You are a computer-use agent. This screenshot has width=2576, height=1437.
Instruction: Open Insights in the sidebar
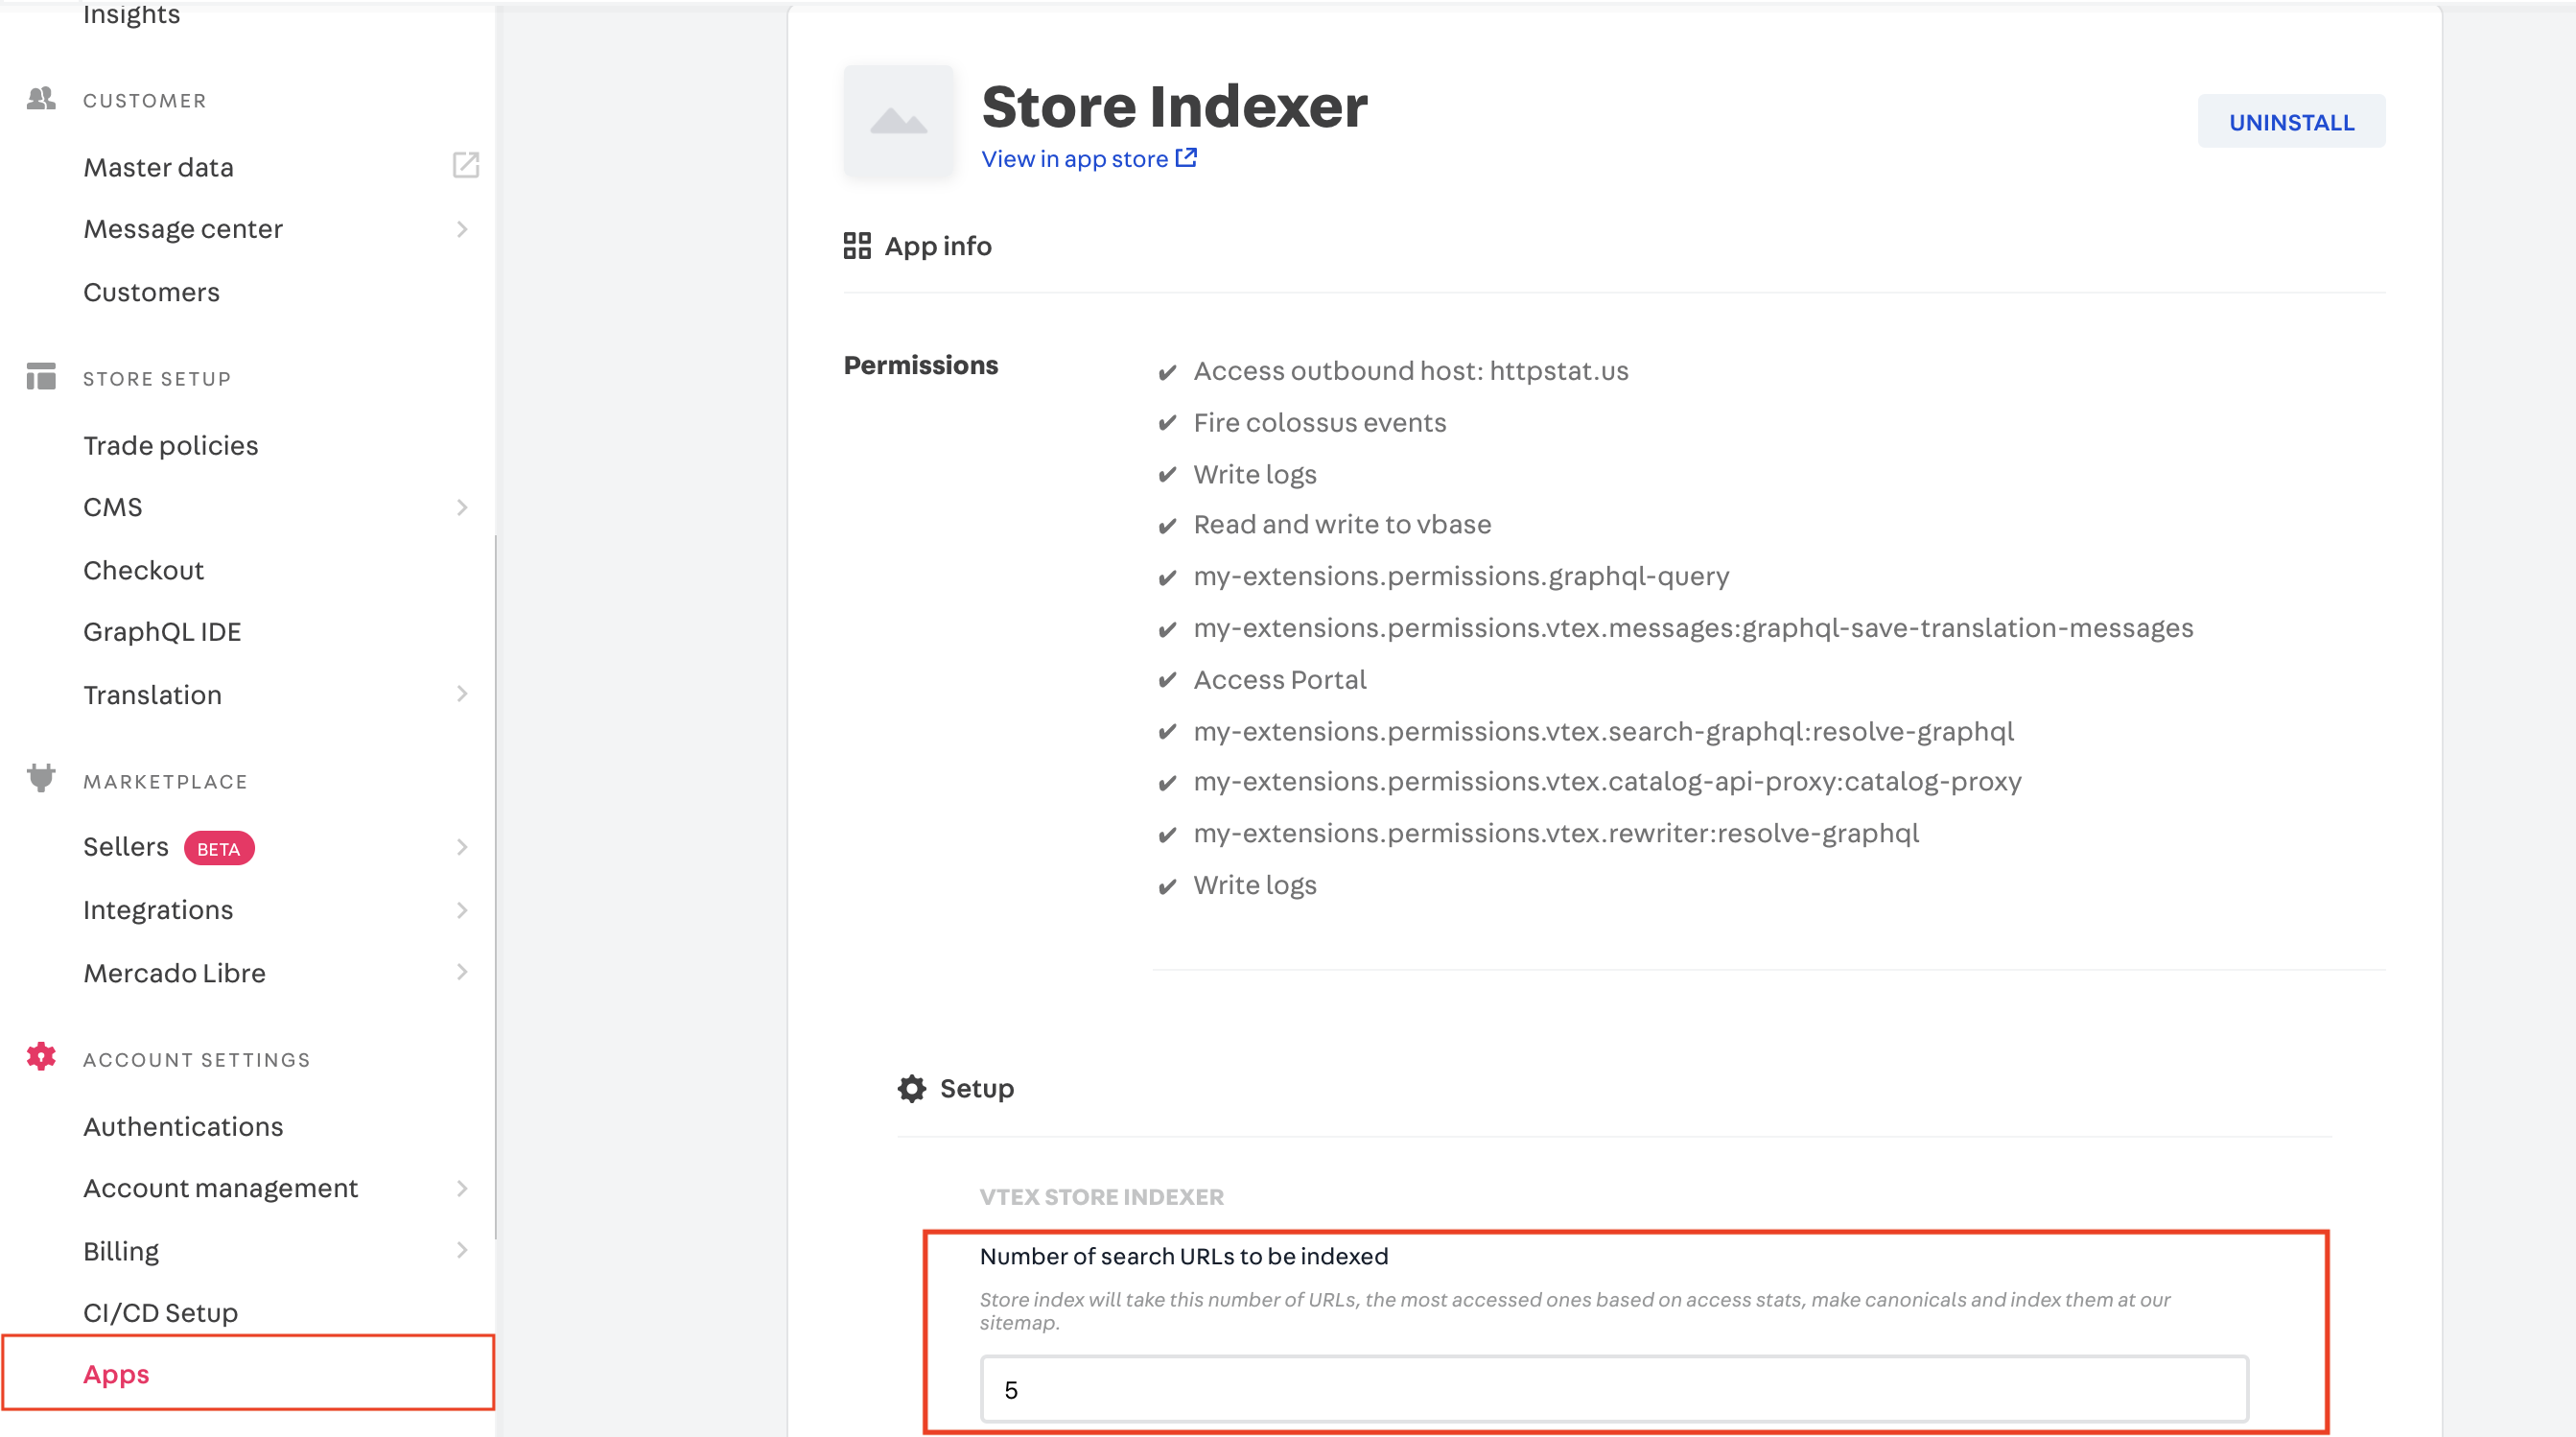tap(132, 14)
